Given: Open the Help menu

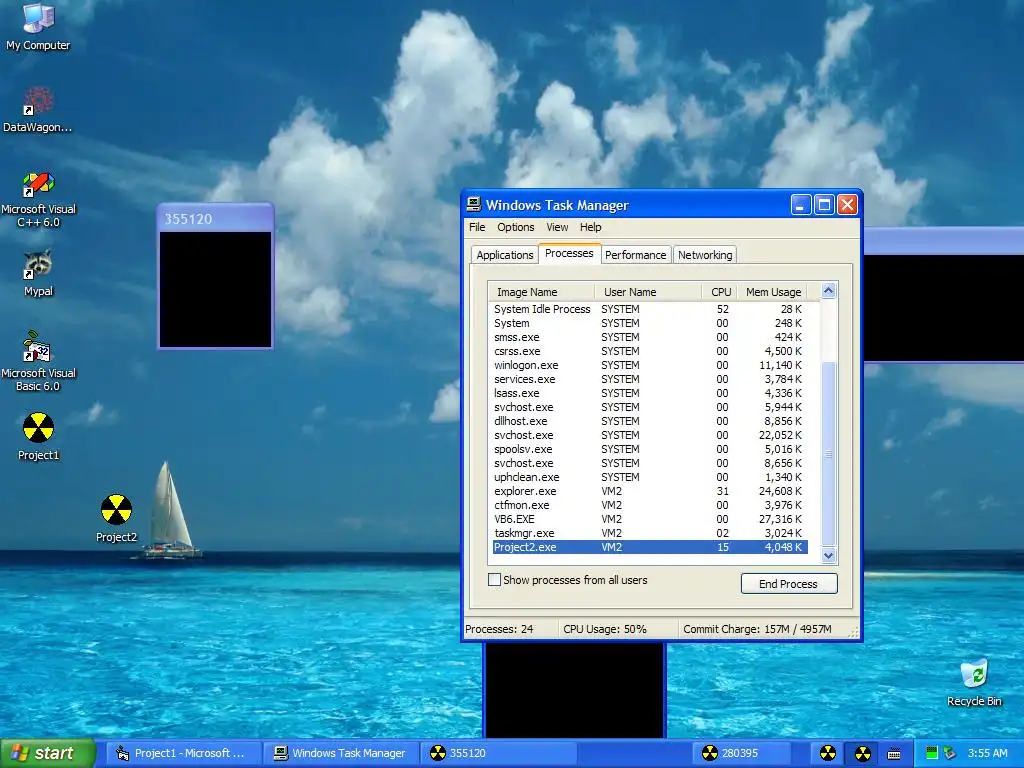Looking at the screenshot, I should coord(590,227).
